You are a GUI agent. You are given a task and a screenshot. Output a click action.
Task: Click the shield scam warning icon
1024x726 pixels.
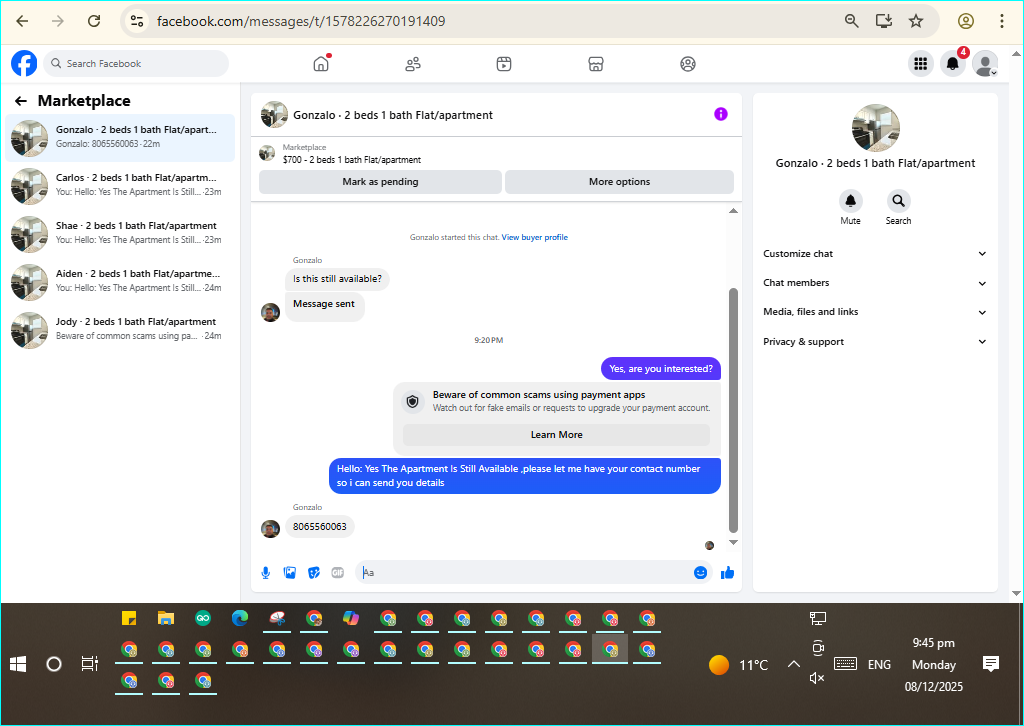pyautogui.click(x=412, y=402)
